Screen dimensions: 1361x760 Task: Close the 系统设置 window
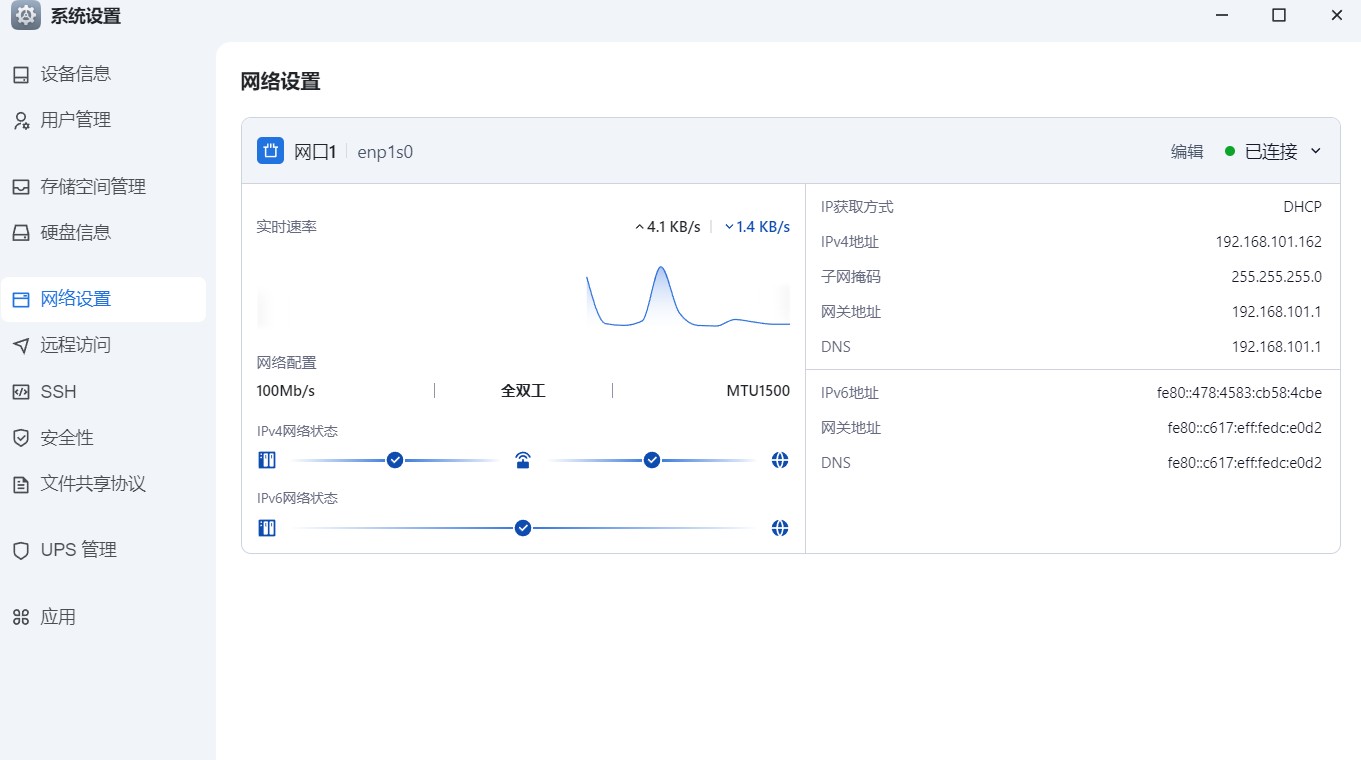(1336, 15)
